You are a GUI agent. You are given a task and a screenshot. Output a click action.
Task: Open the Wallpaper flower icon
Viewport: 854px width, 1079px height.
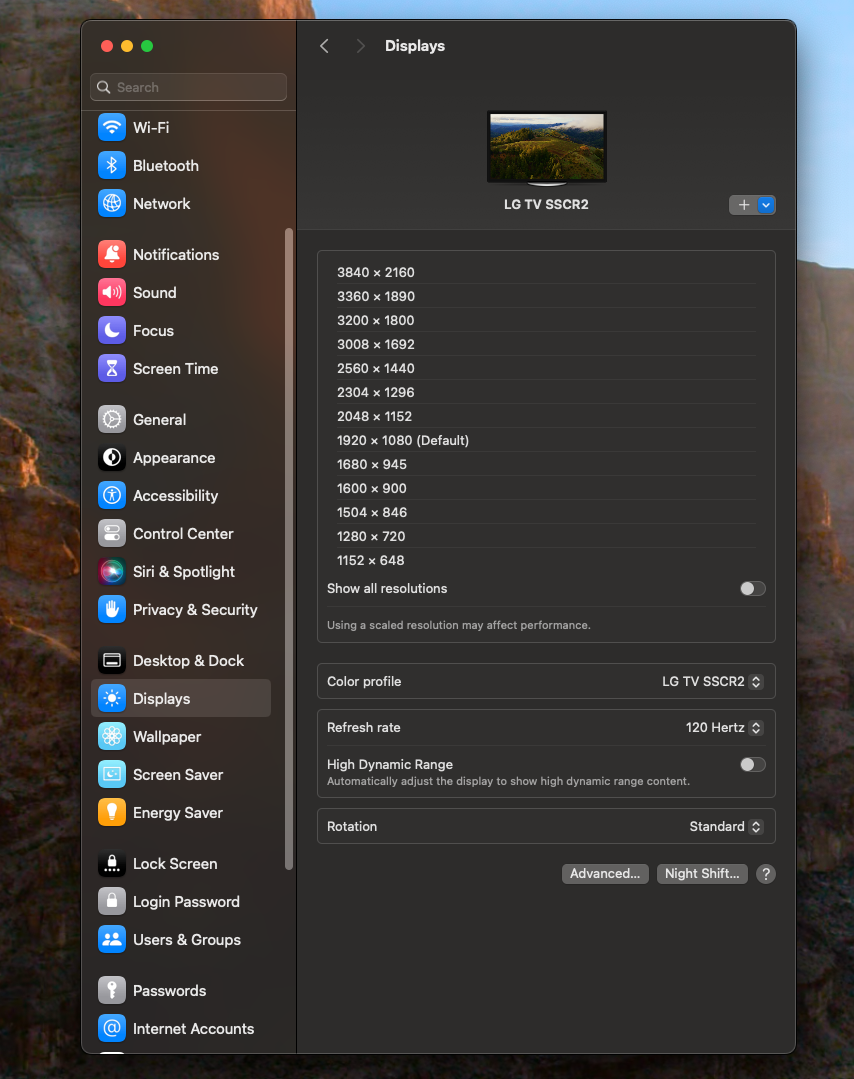coord(111,736)
